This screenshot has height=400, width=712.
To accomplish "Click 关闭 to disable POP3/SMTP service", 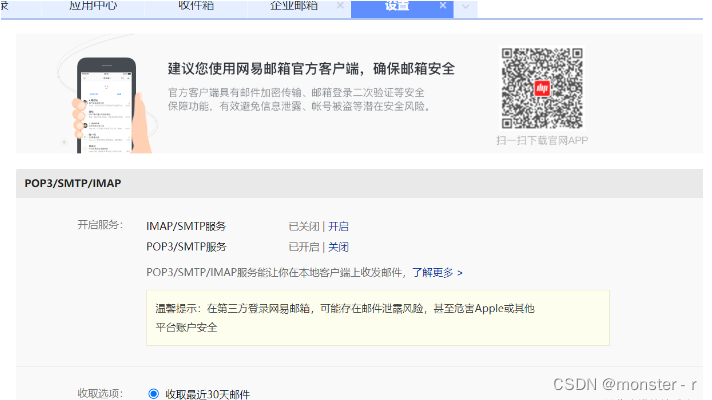I will click(x=338, y=247).
